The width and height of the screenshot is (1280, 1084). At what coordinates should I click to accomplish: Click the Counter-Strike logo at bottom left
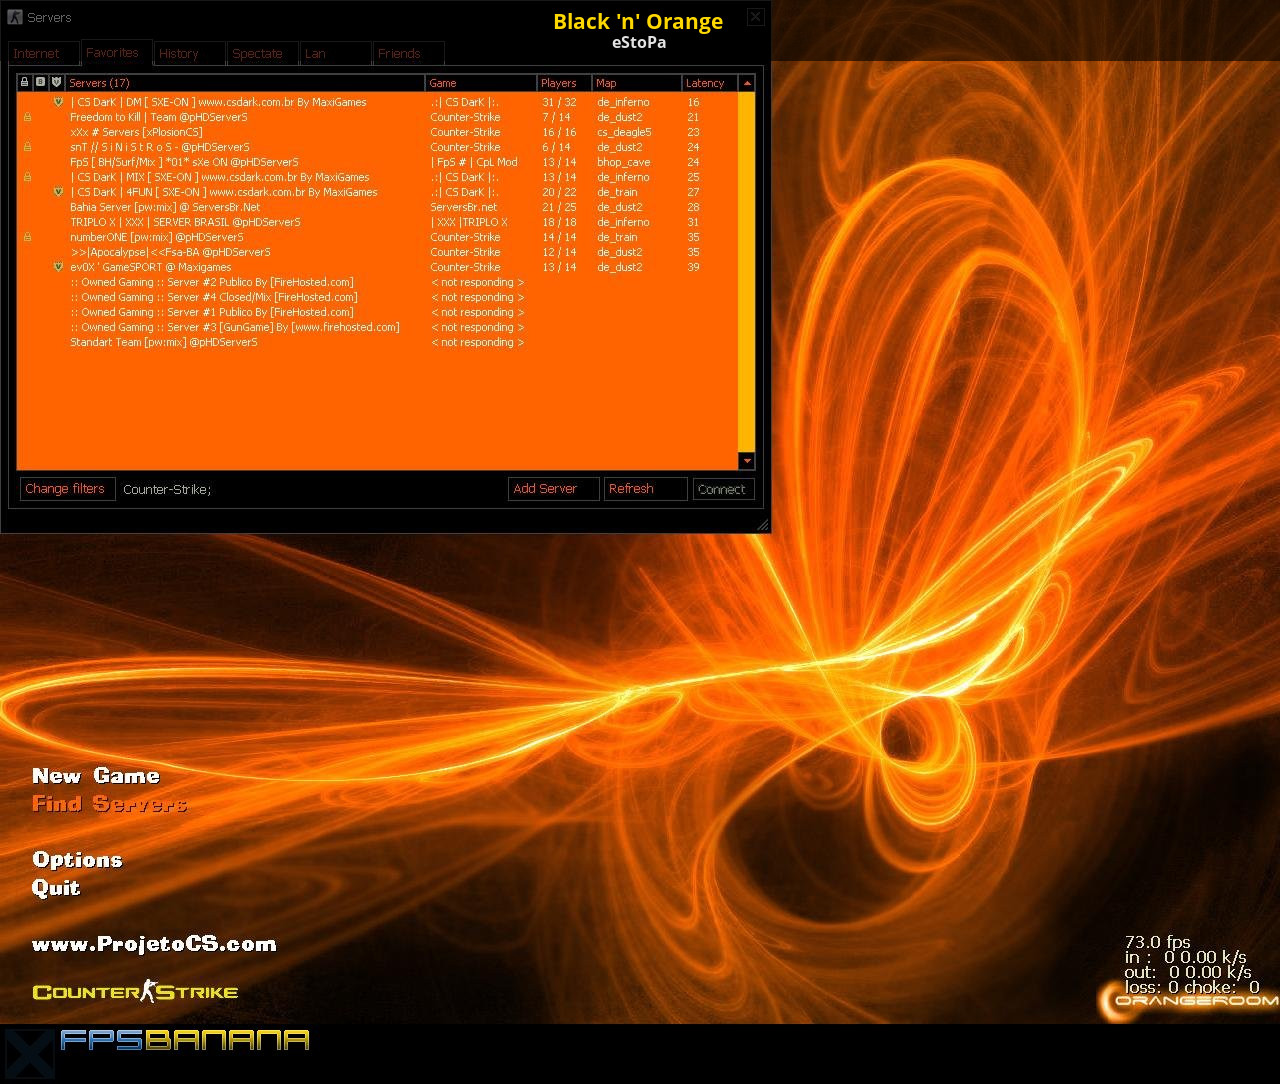136,991
